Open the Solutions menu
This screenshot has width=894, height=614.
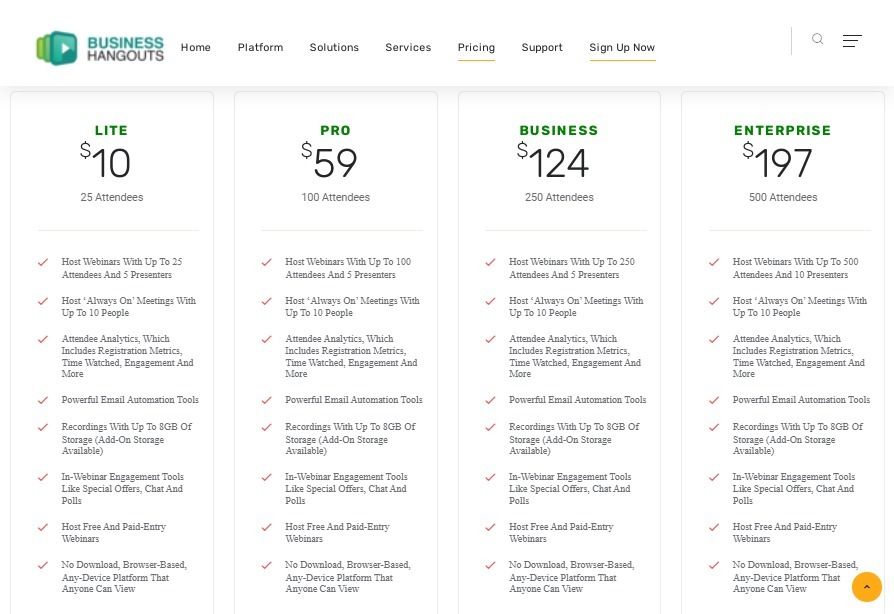coord(334,47)
